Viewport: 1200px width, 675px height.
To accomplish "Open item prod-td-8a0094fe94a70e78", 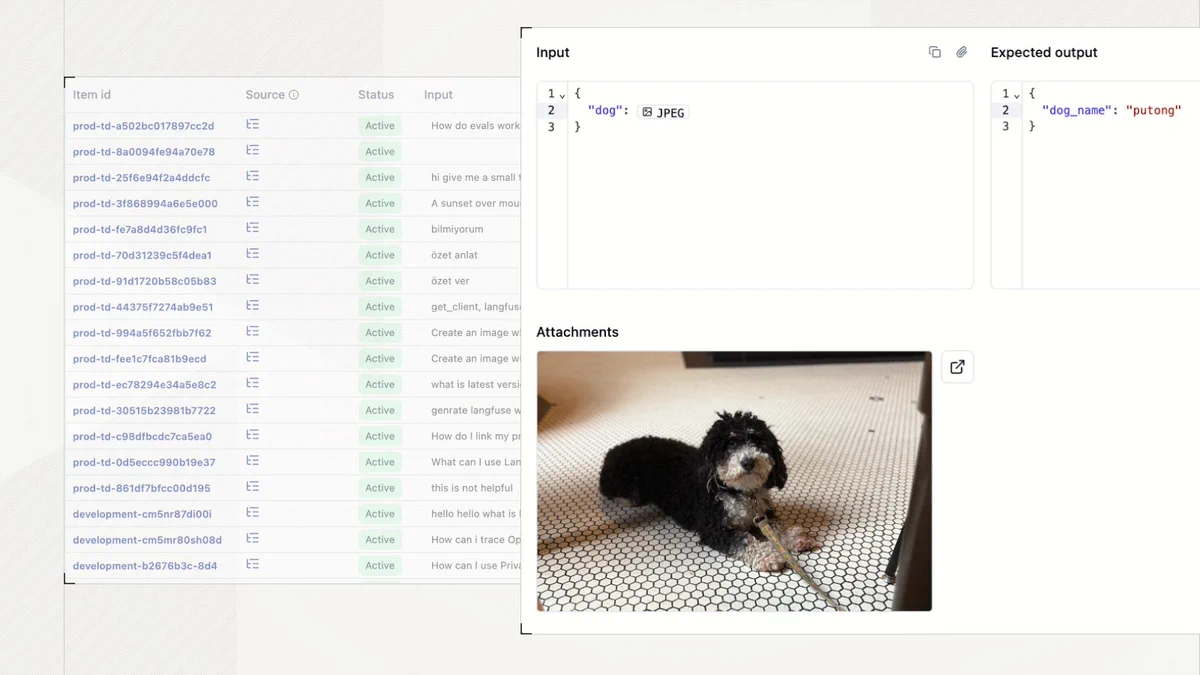I will coord(143,152).
